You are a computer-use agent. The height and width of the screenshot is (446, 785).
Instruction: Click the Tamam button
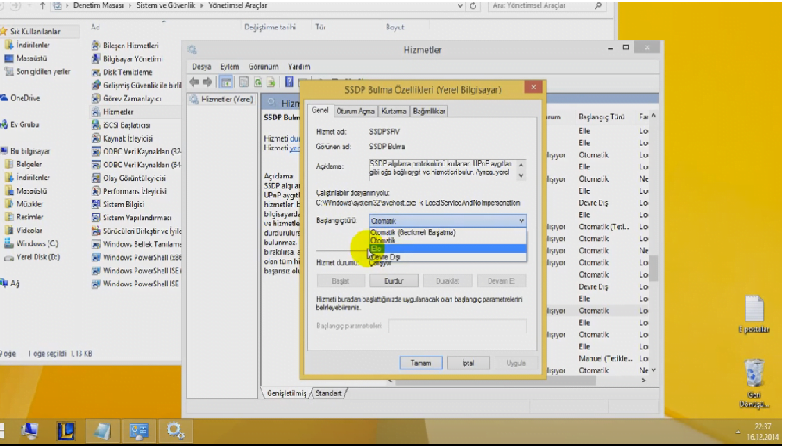[x=413, y=361]
